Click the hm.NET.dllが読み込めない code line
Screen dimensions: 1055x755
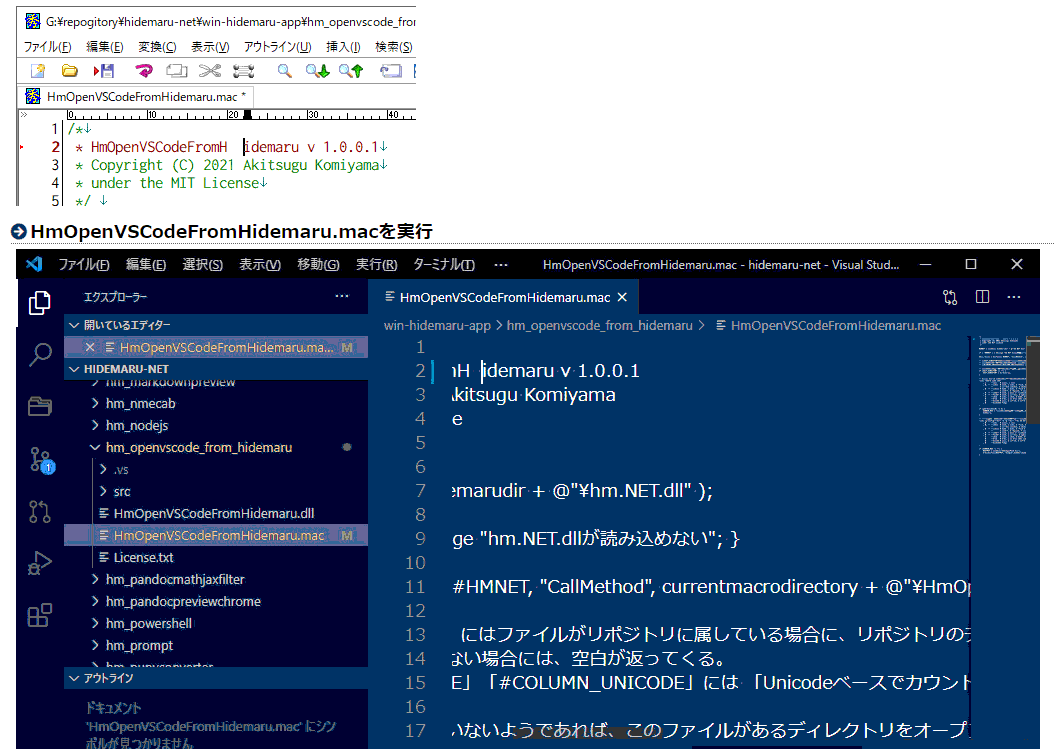pos(595,538)
